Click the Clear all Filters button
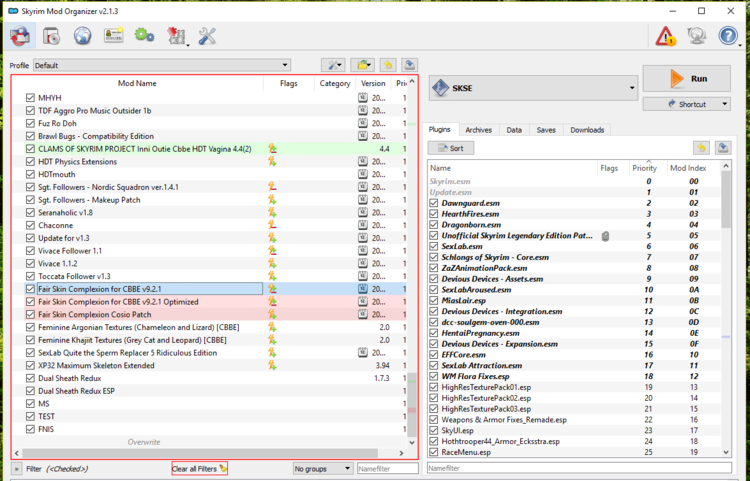Image resolution: width=750 pixels, height=481 pixels. tap(199, 469)
